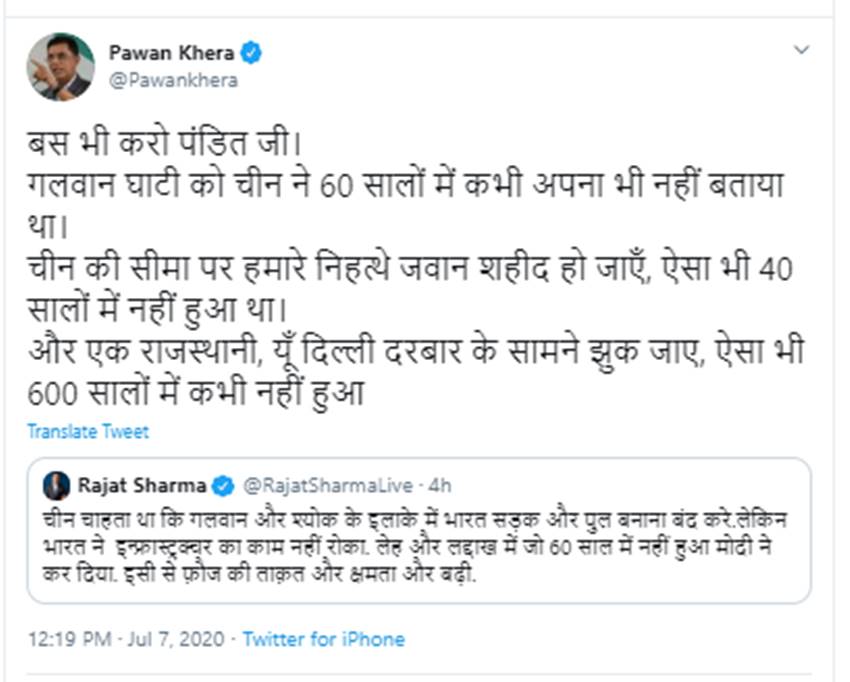The width and height of the screenshot is (850, 682).
Task: Click the Pawan Khera display name
Action: pos(170,54)
